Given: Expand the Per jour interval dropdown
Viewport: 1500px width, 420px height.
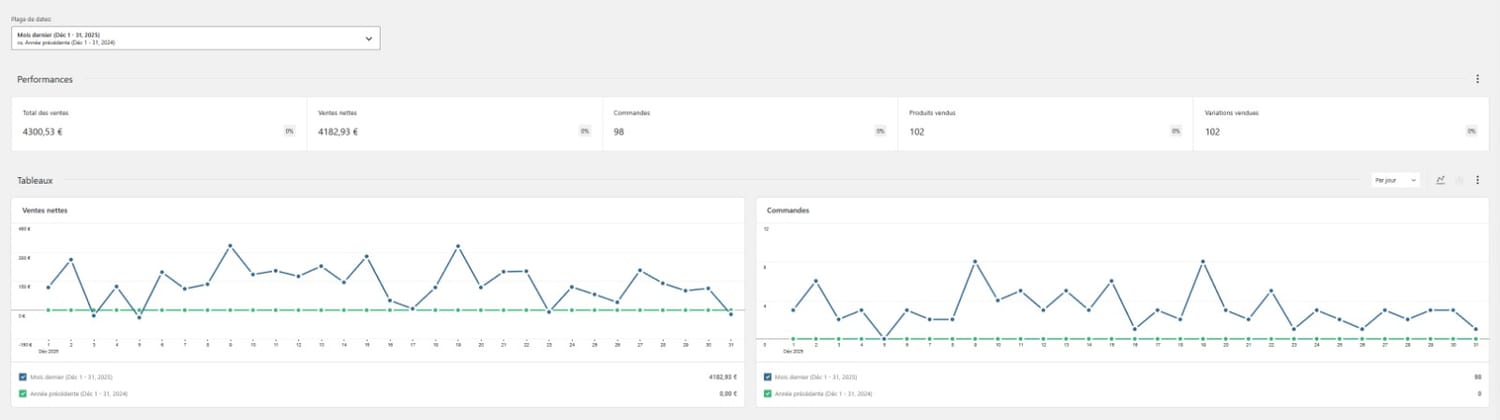Looking at the screenshot, I should (1395, 180).
